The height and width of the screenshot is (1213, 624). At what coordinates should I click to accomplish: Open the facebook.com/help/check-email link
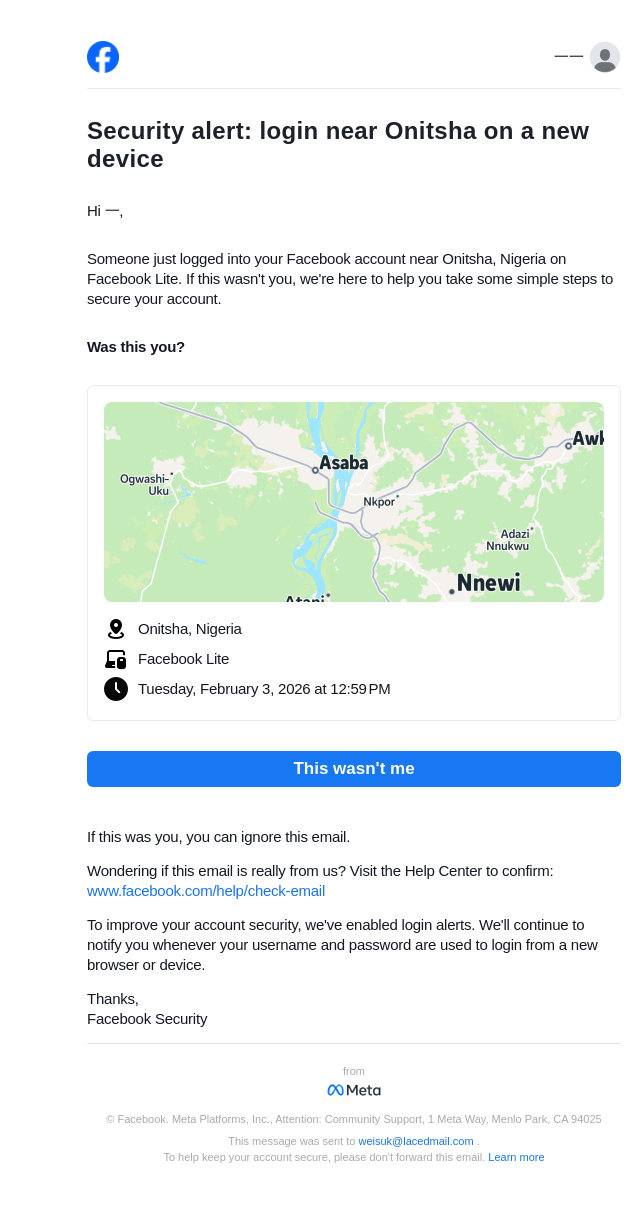pyautogui.click(x=206, y=891)
